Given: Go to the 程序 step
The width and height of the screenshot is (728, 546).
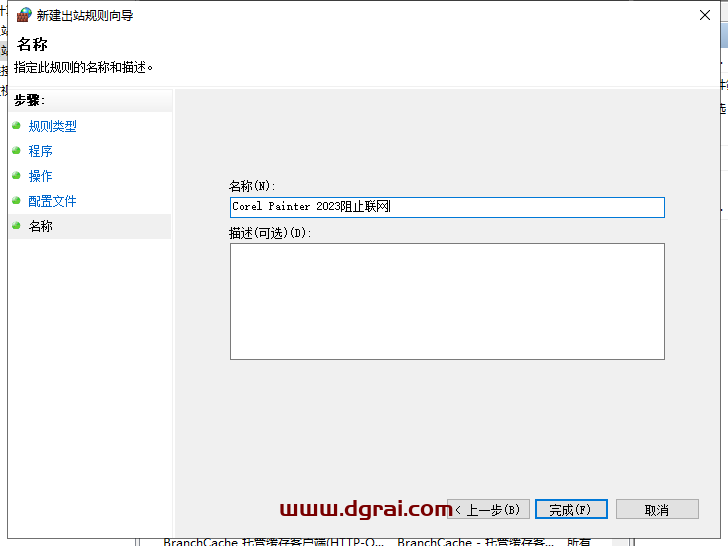Looking at the screenshot, I should coord(40,151).
